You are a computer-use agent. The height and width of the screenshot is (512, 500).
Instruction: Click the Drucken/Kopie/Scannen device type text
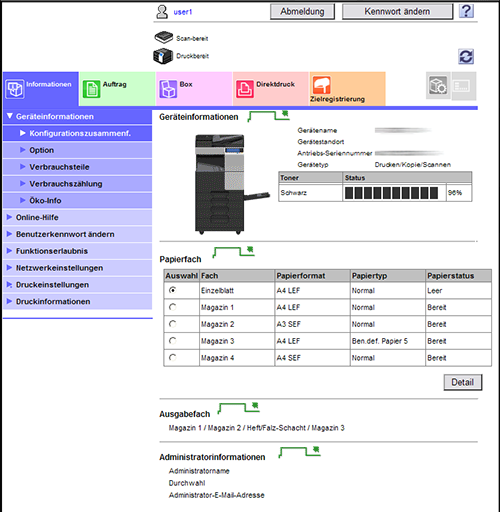413,165
